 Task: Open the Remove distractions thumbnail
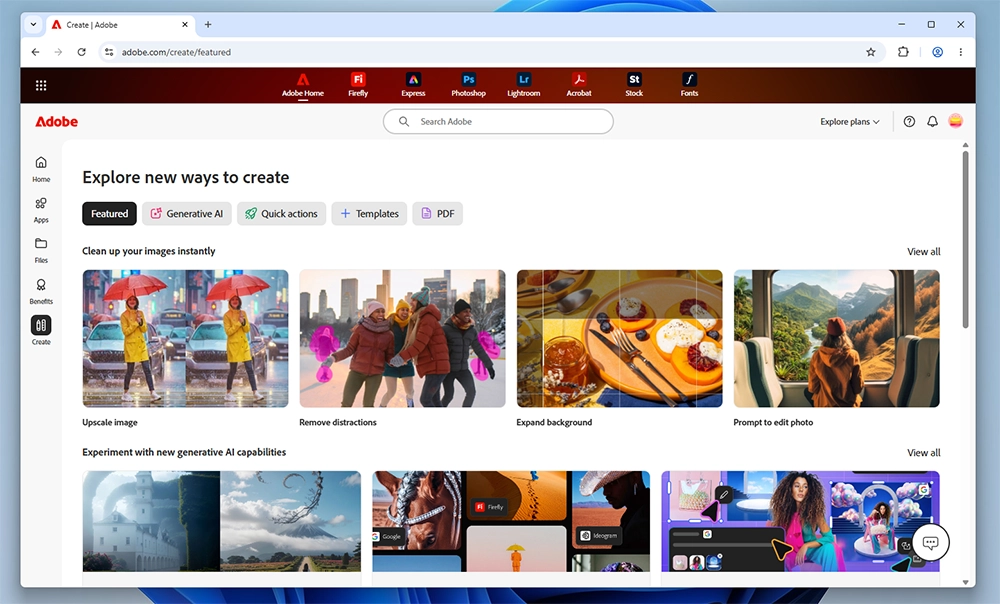point(402,338)
